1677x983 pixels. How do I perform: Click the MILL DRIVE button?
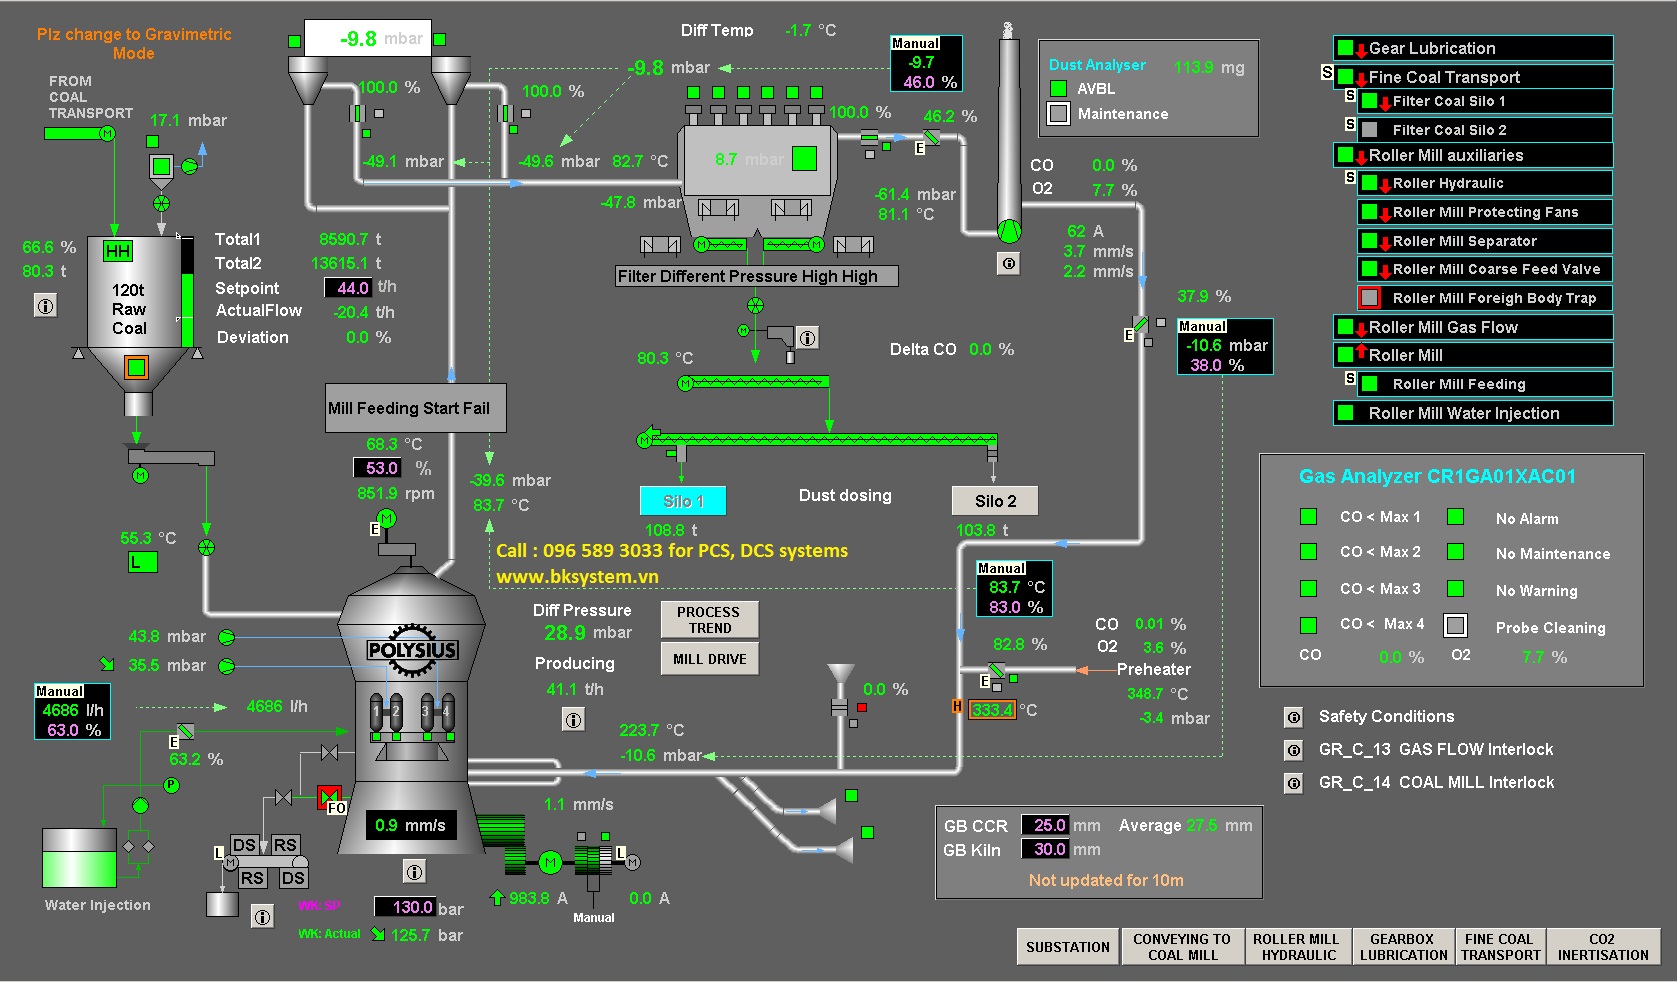point(709,659)
